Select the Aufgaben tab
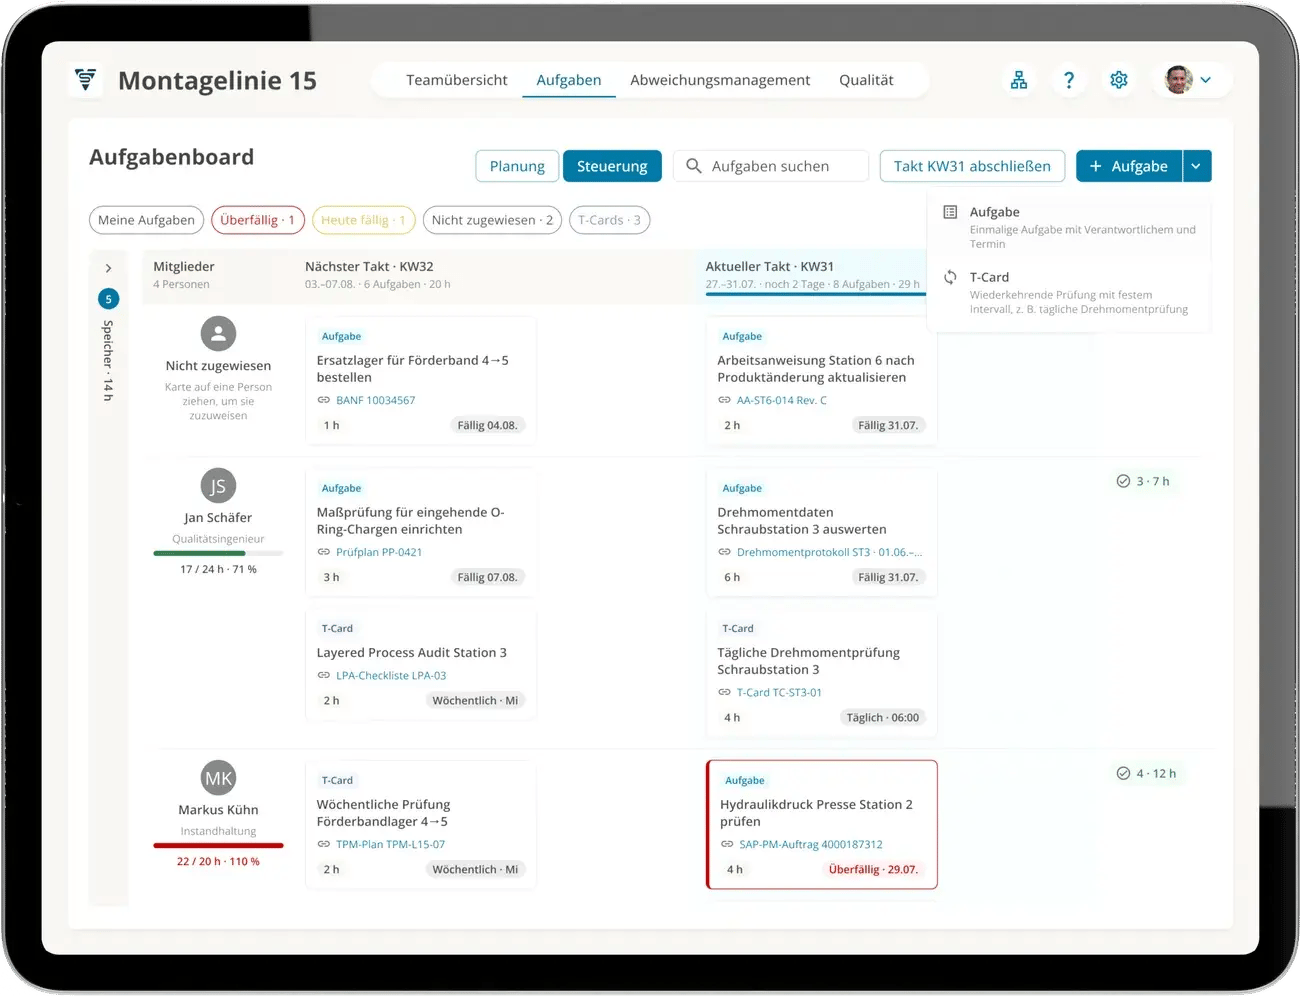The width and height of the screenshot is (1300, 996). pyautogui.click(x=568, y=80)
